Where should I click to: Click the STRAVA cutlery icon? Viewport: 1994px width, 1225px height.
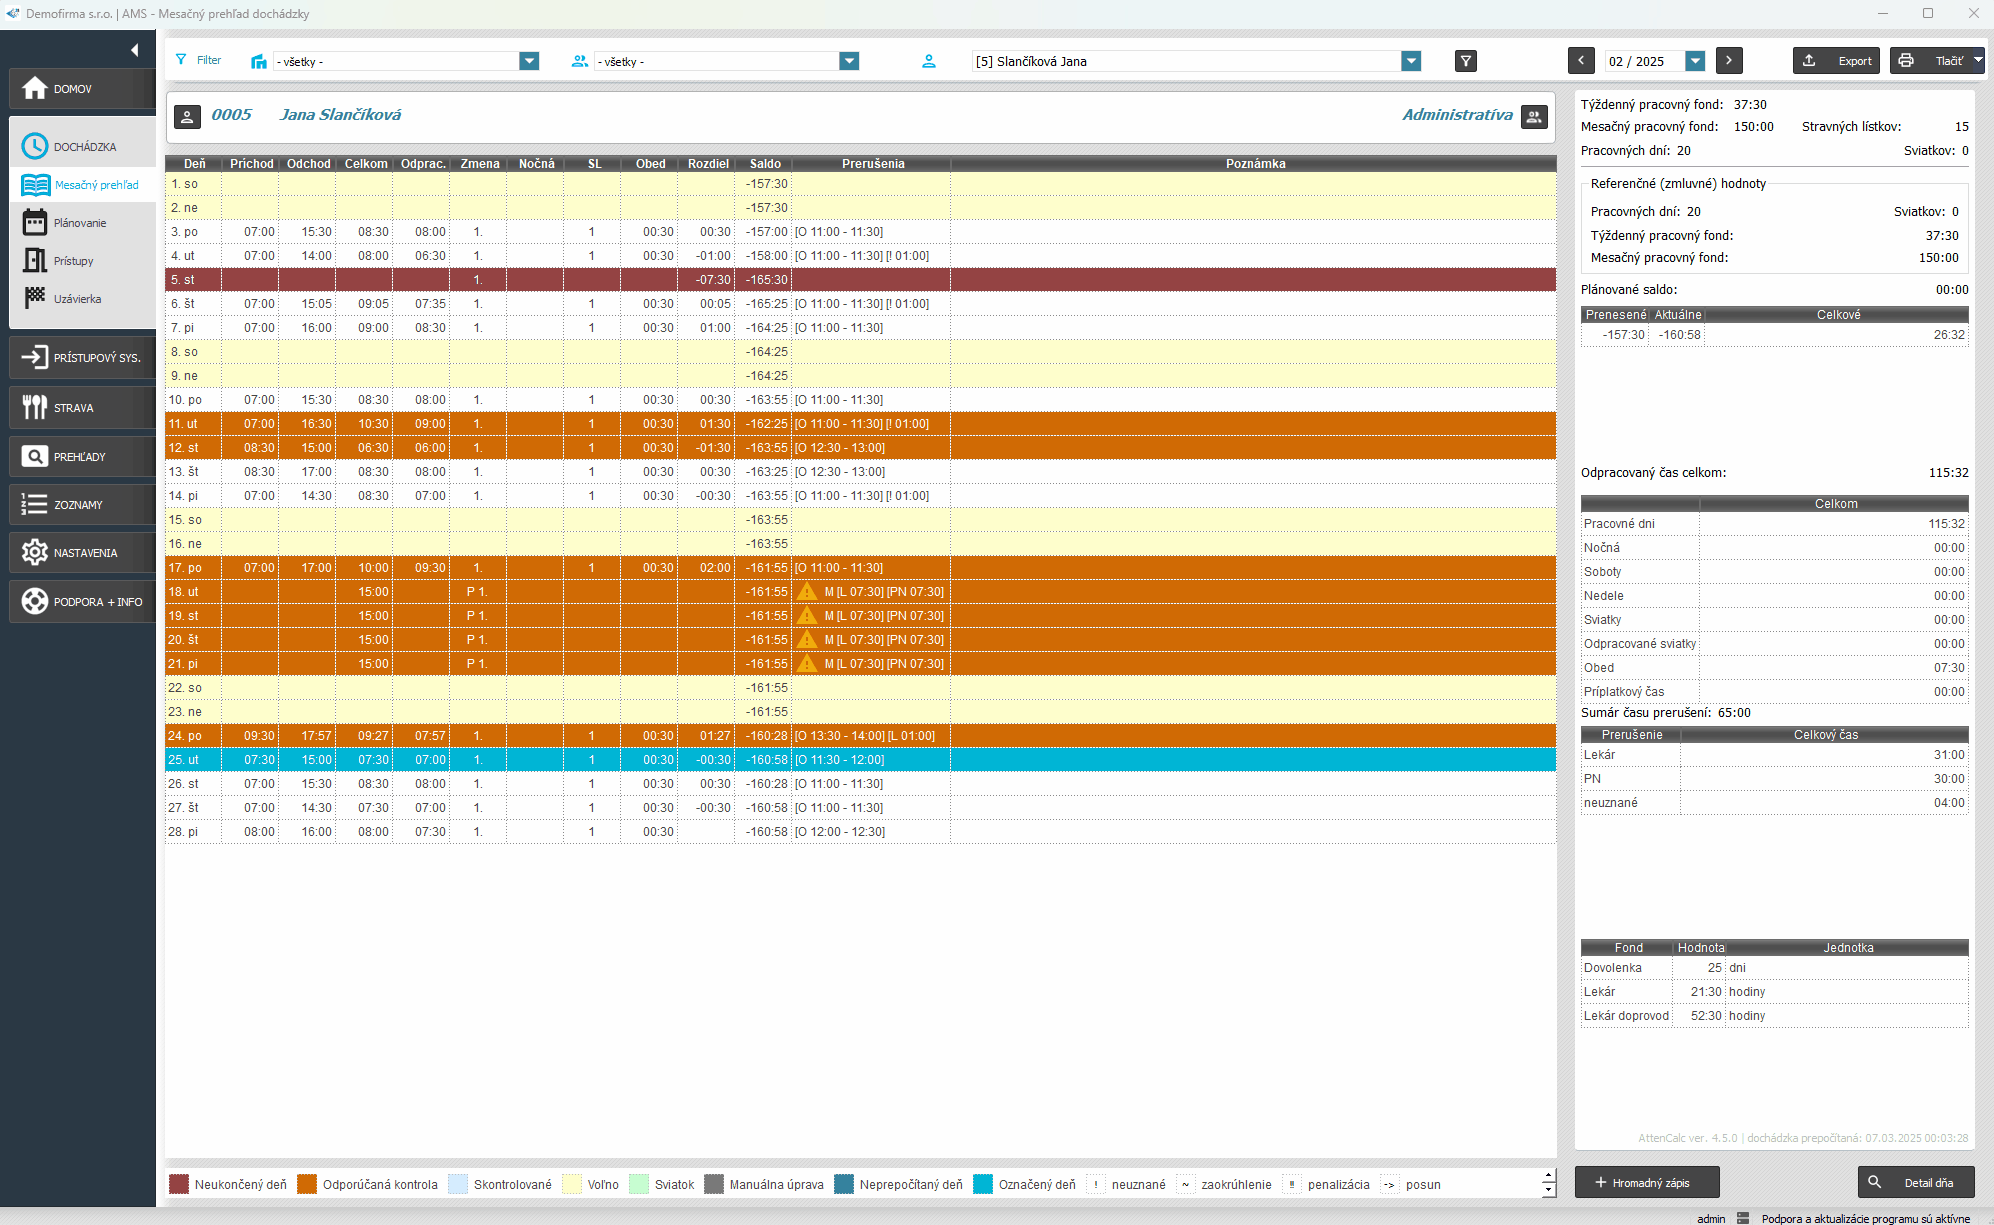(35, 407)
